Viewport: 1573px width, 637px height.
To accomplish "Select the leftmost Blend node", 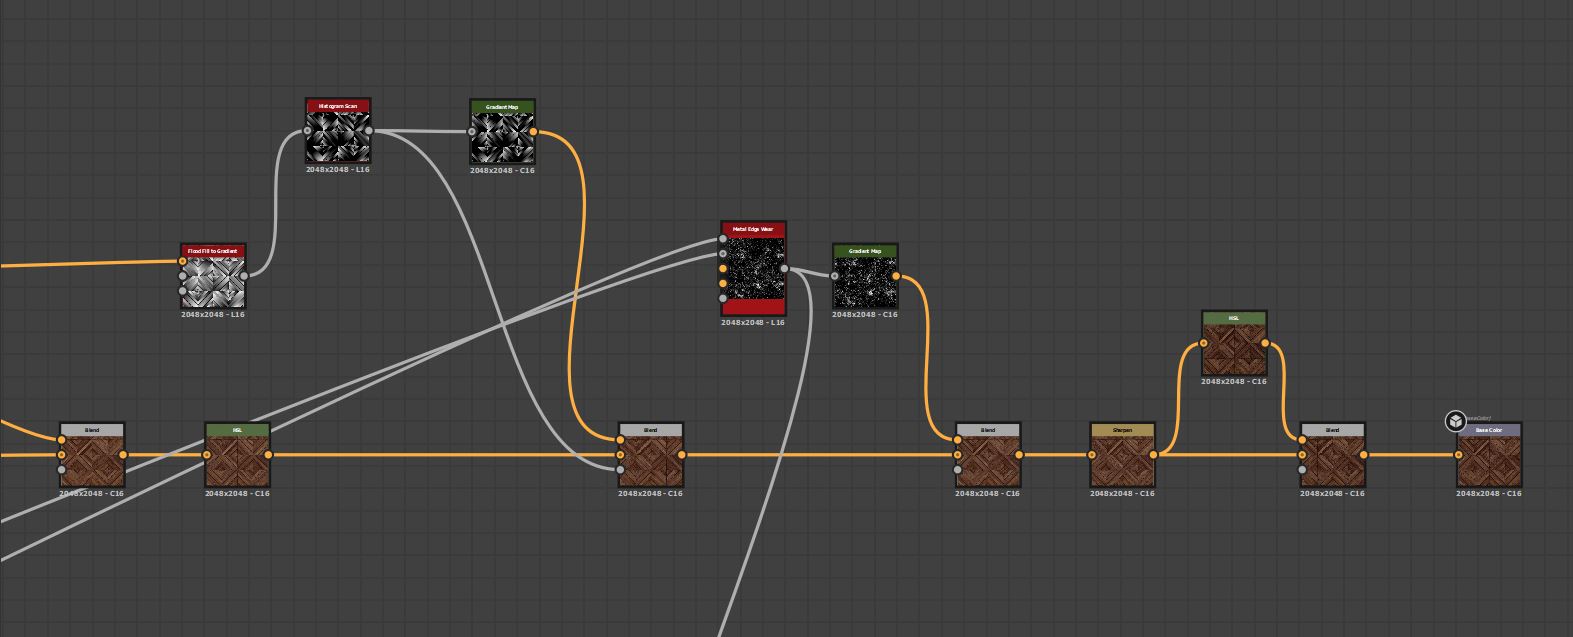I will 92,455.
